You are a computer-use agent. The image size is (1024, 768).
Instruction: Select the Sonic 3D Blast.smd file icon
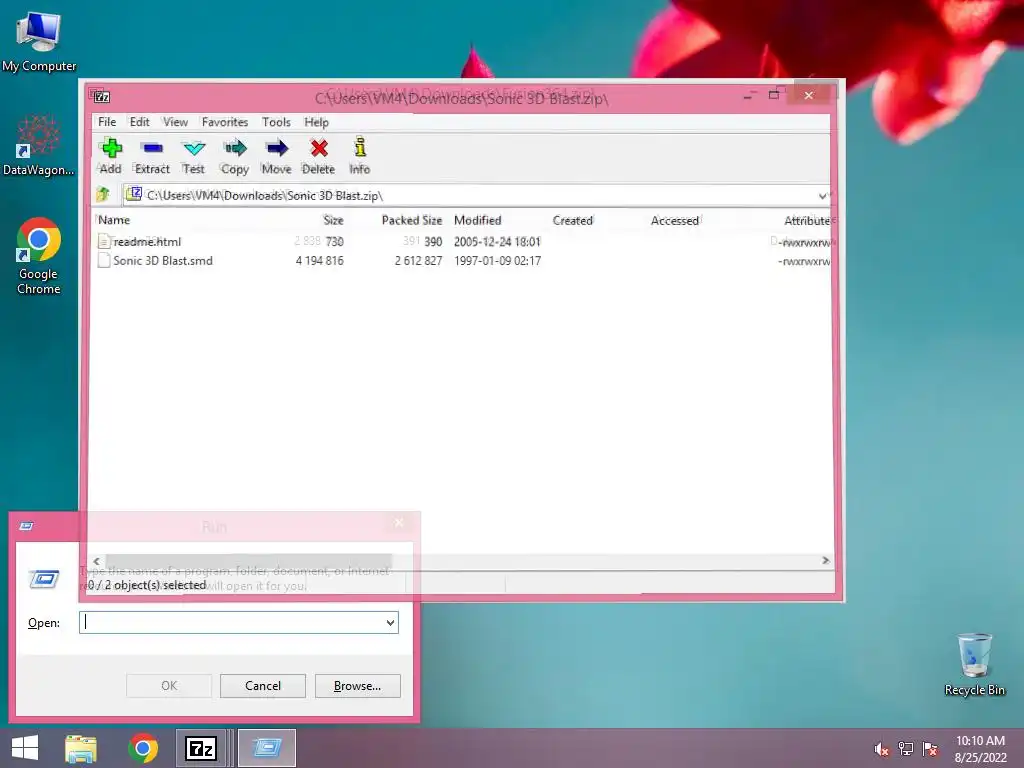[x=103, y=260]
